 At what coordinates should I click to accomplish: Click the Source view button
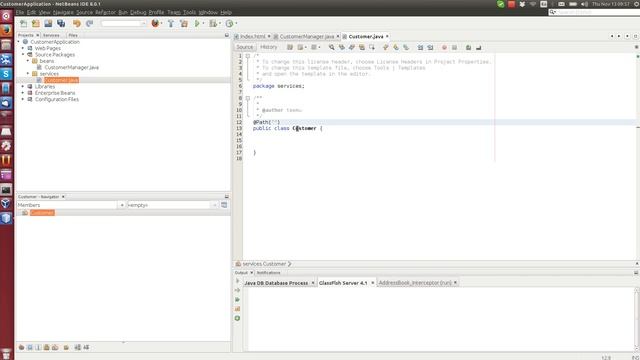(244, 47)
